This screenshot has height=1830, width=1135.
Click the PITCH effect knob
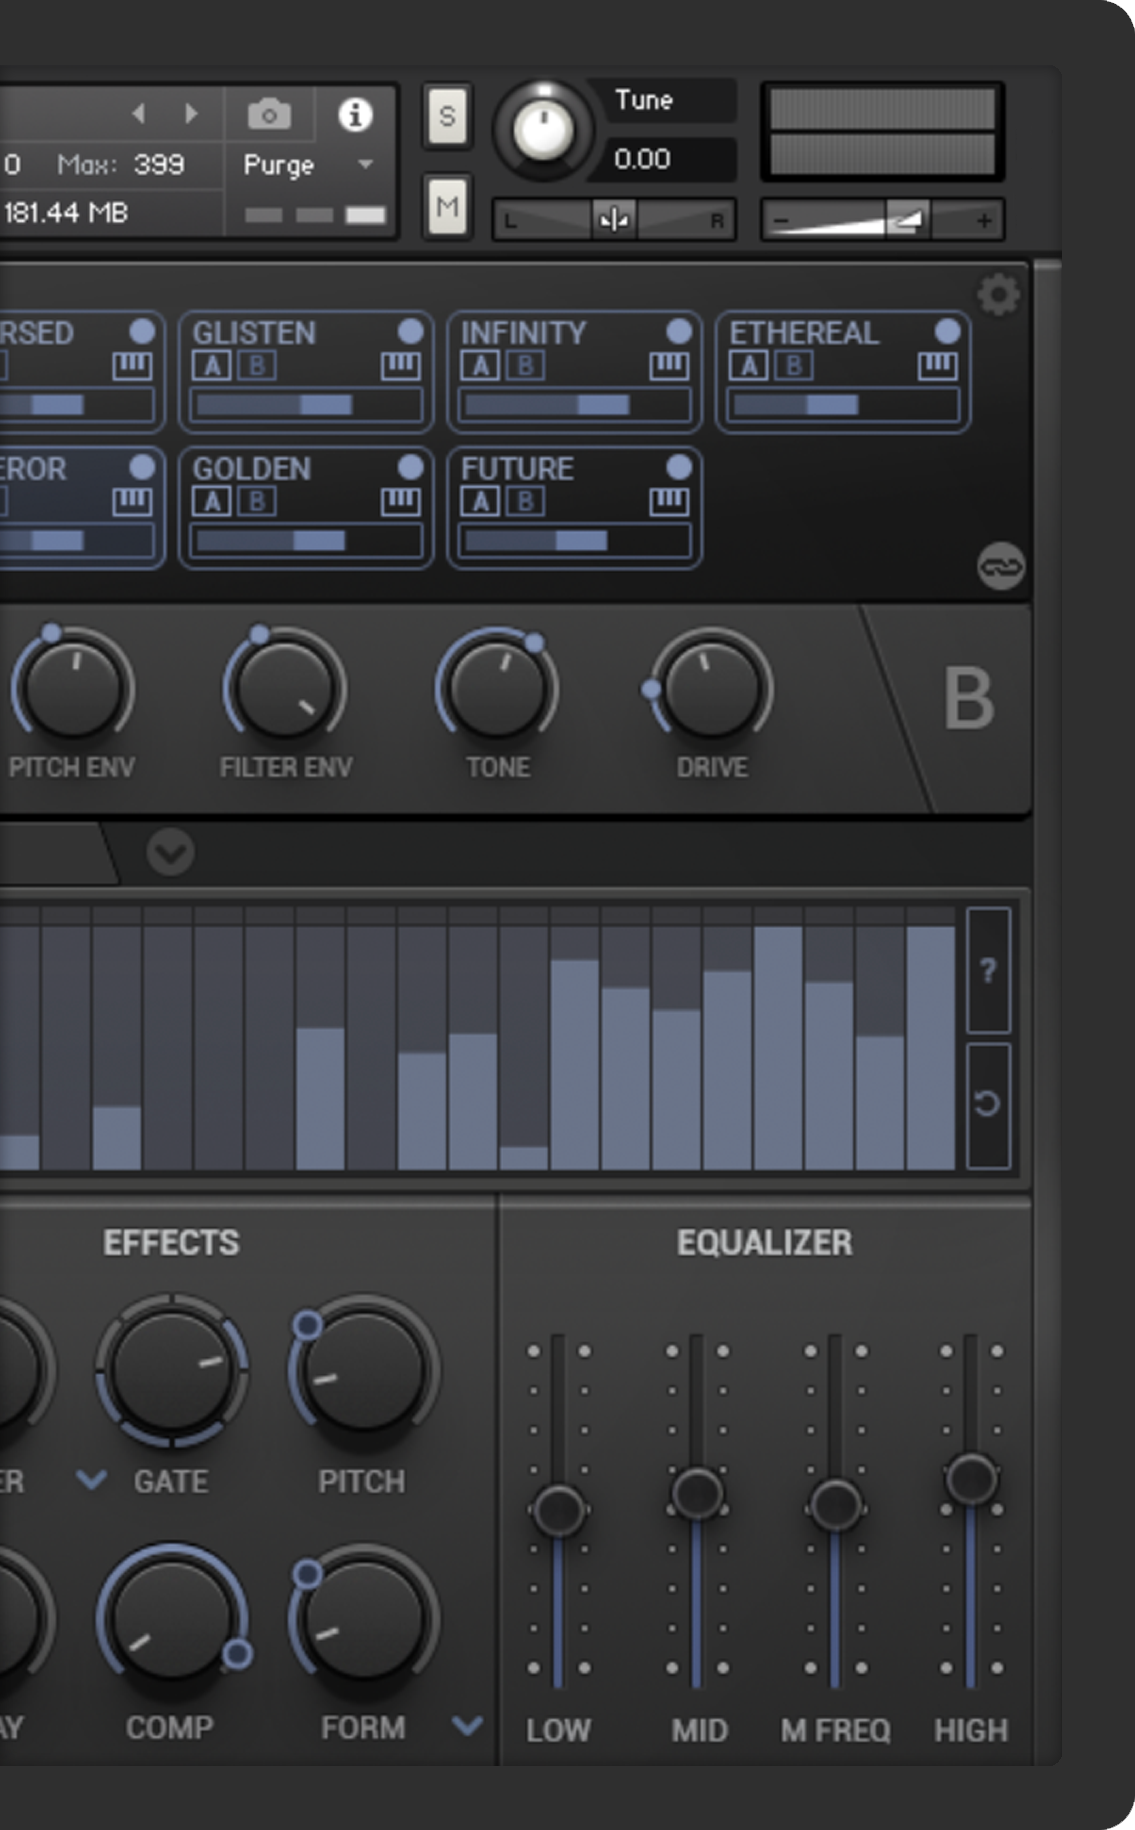pyautogui.click(x=363, y=1370)
